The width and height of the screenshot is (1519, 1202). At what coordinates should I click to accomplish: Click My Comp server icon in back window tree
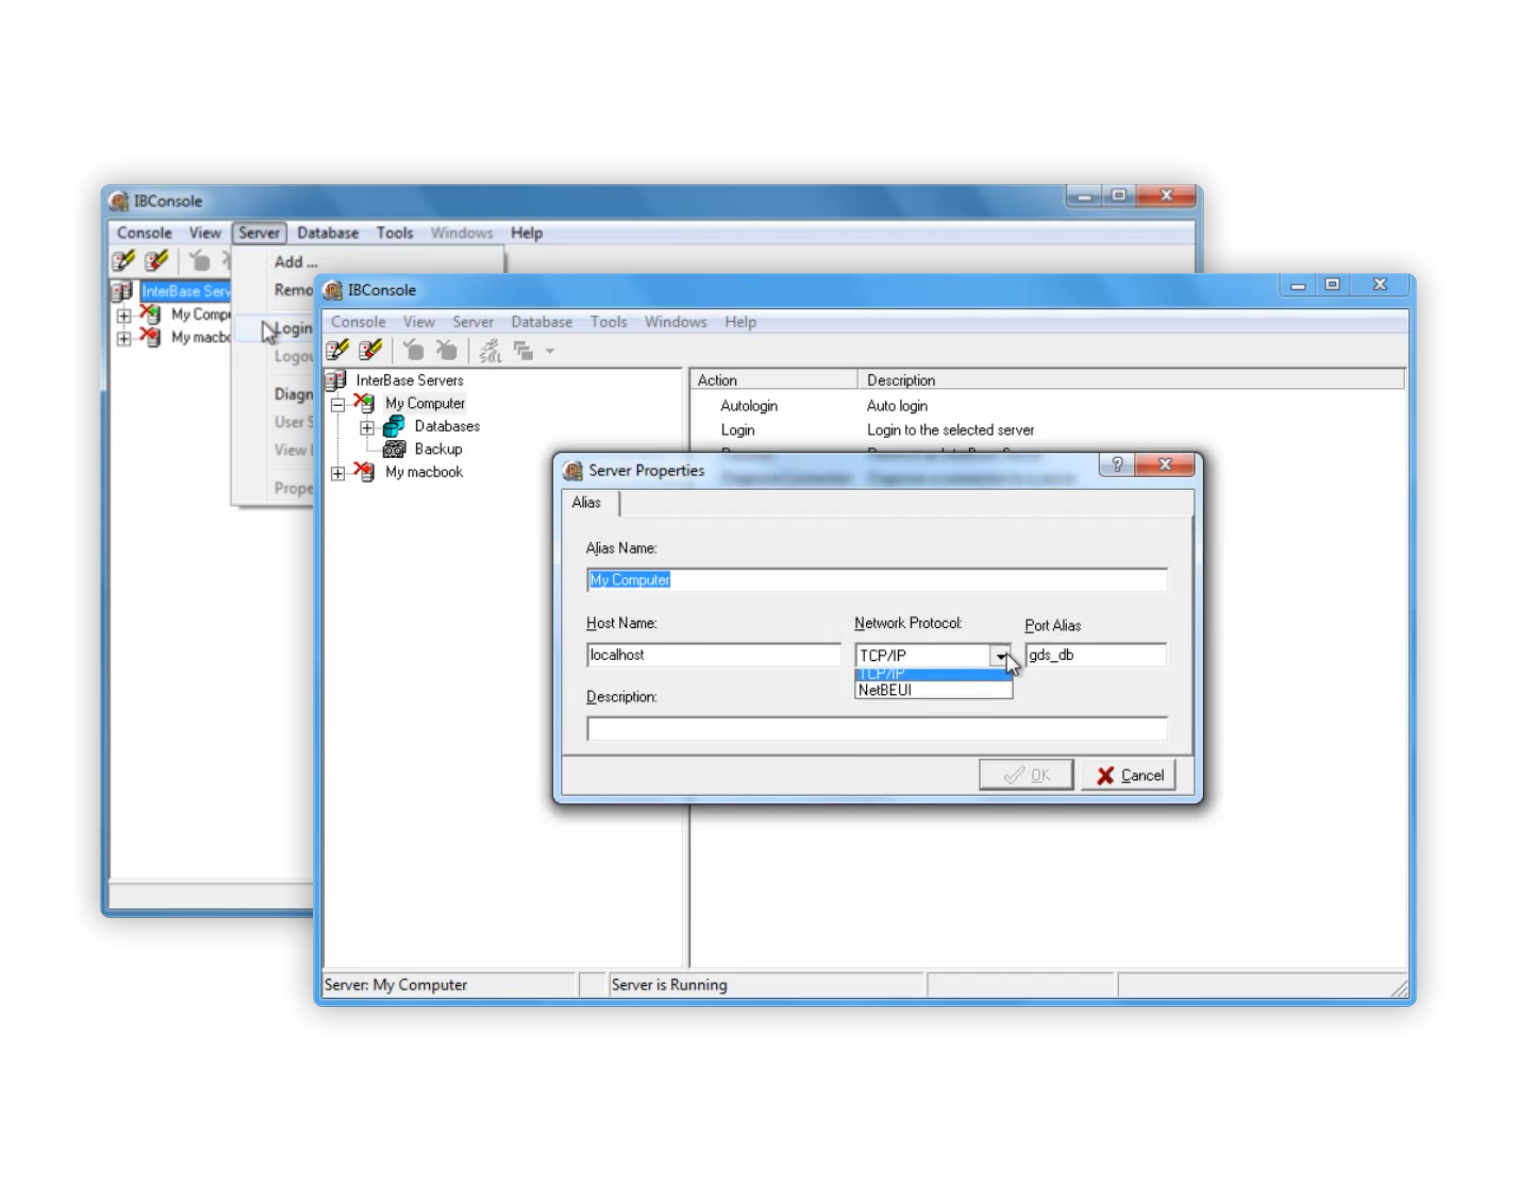tap(150, 314)
